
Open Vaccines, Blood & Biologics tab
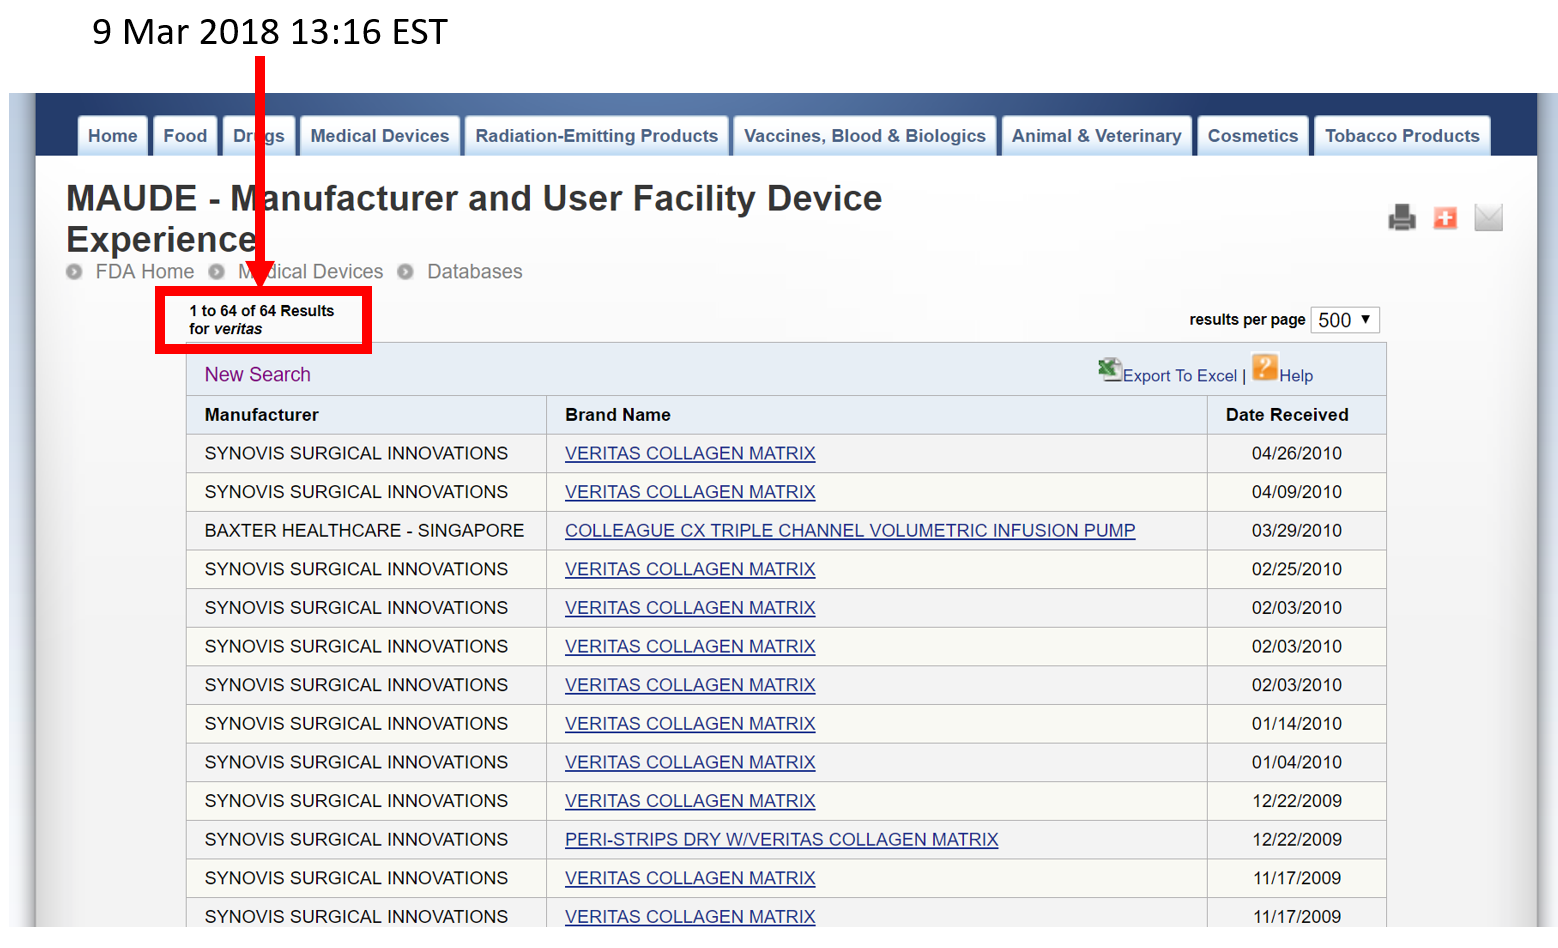coord(864,135)
